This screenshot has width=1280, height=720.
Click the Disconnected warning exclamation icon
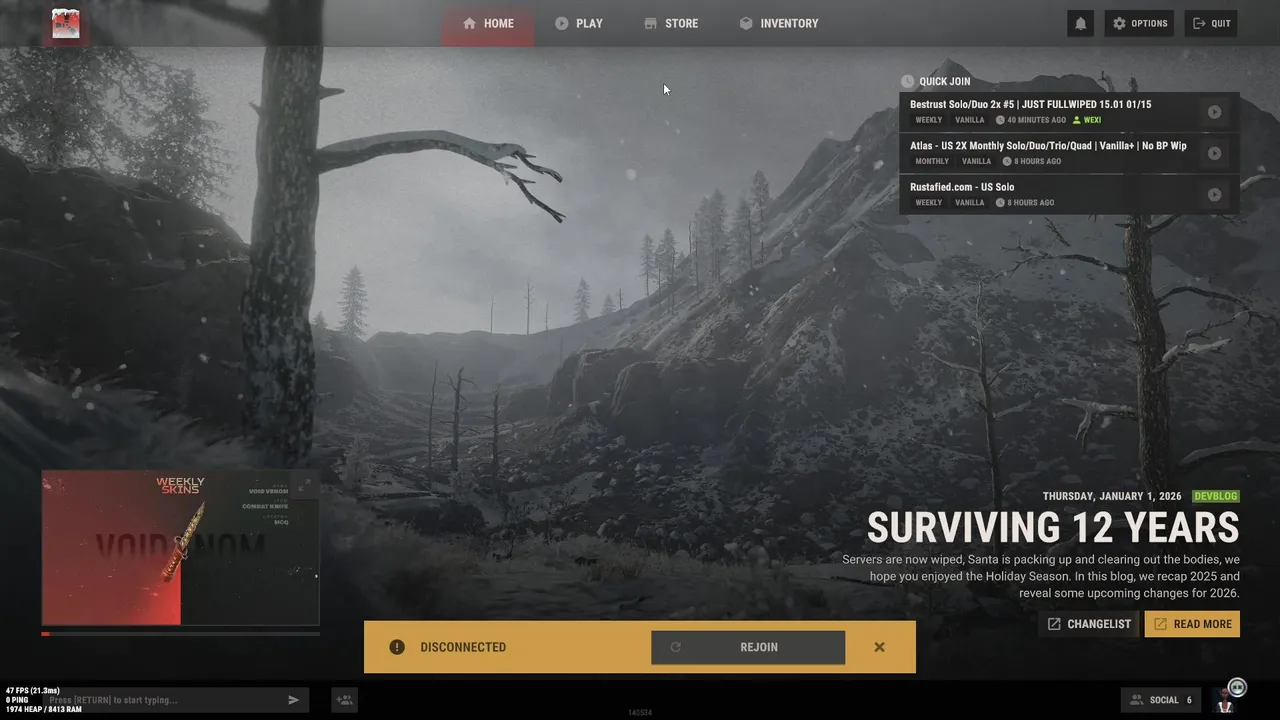[397, 647]
